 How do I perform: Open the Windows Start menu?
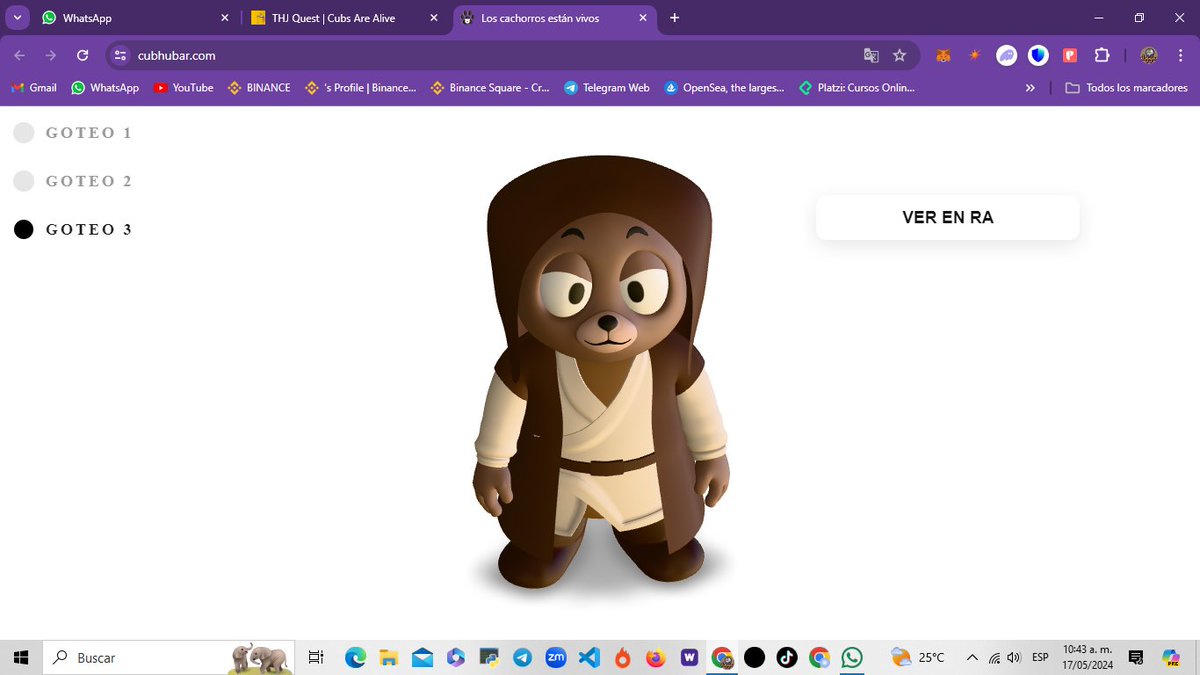pos(20,657)
